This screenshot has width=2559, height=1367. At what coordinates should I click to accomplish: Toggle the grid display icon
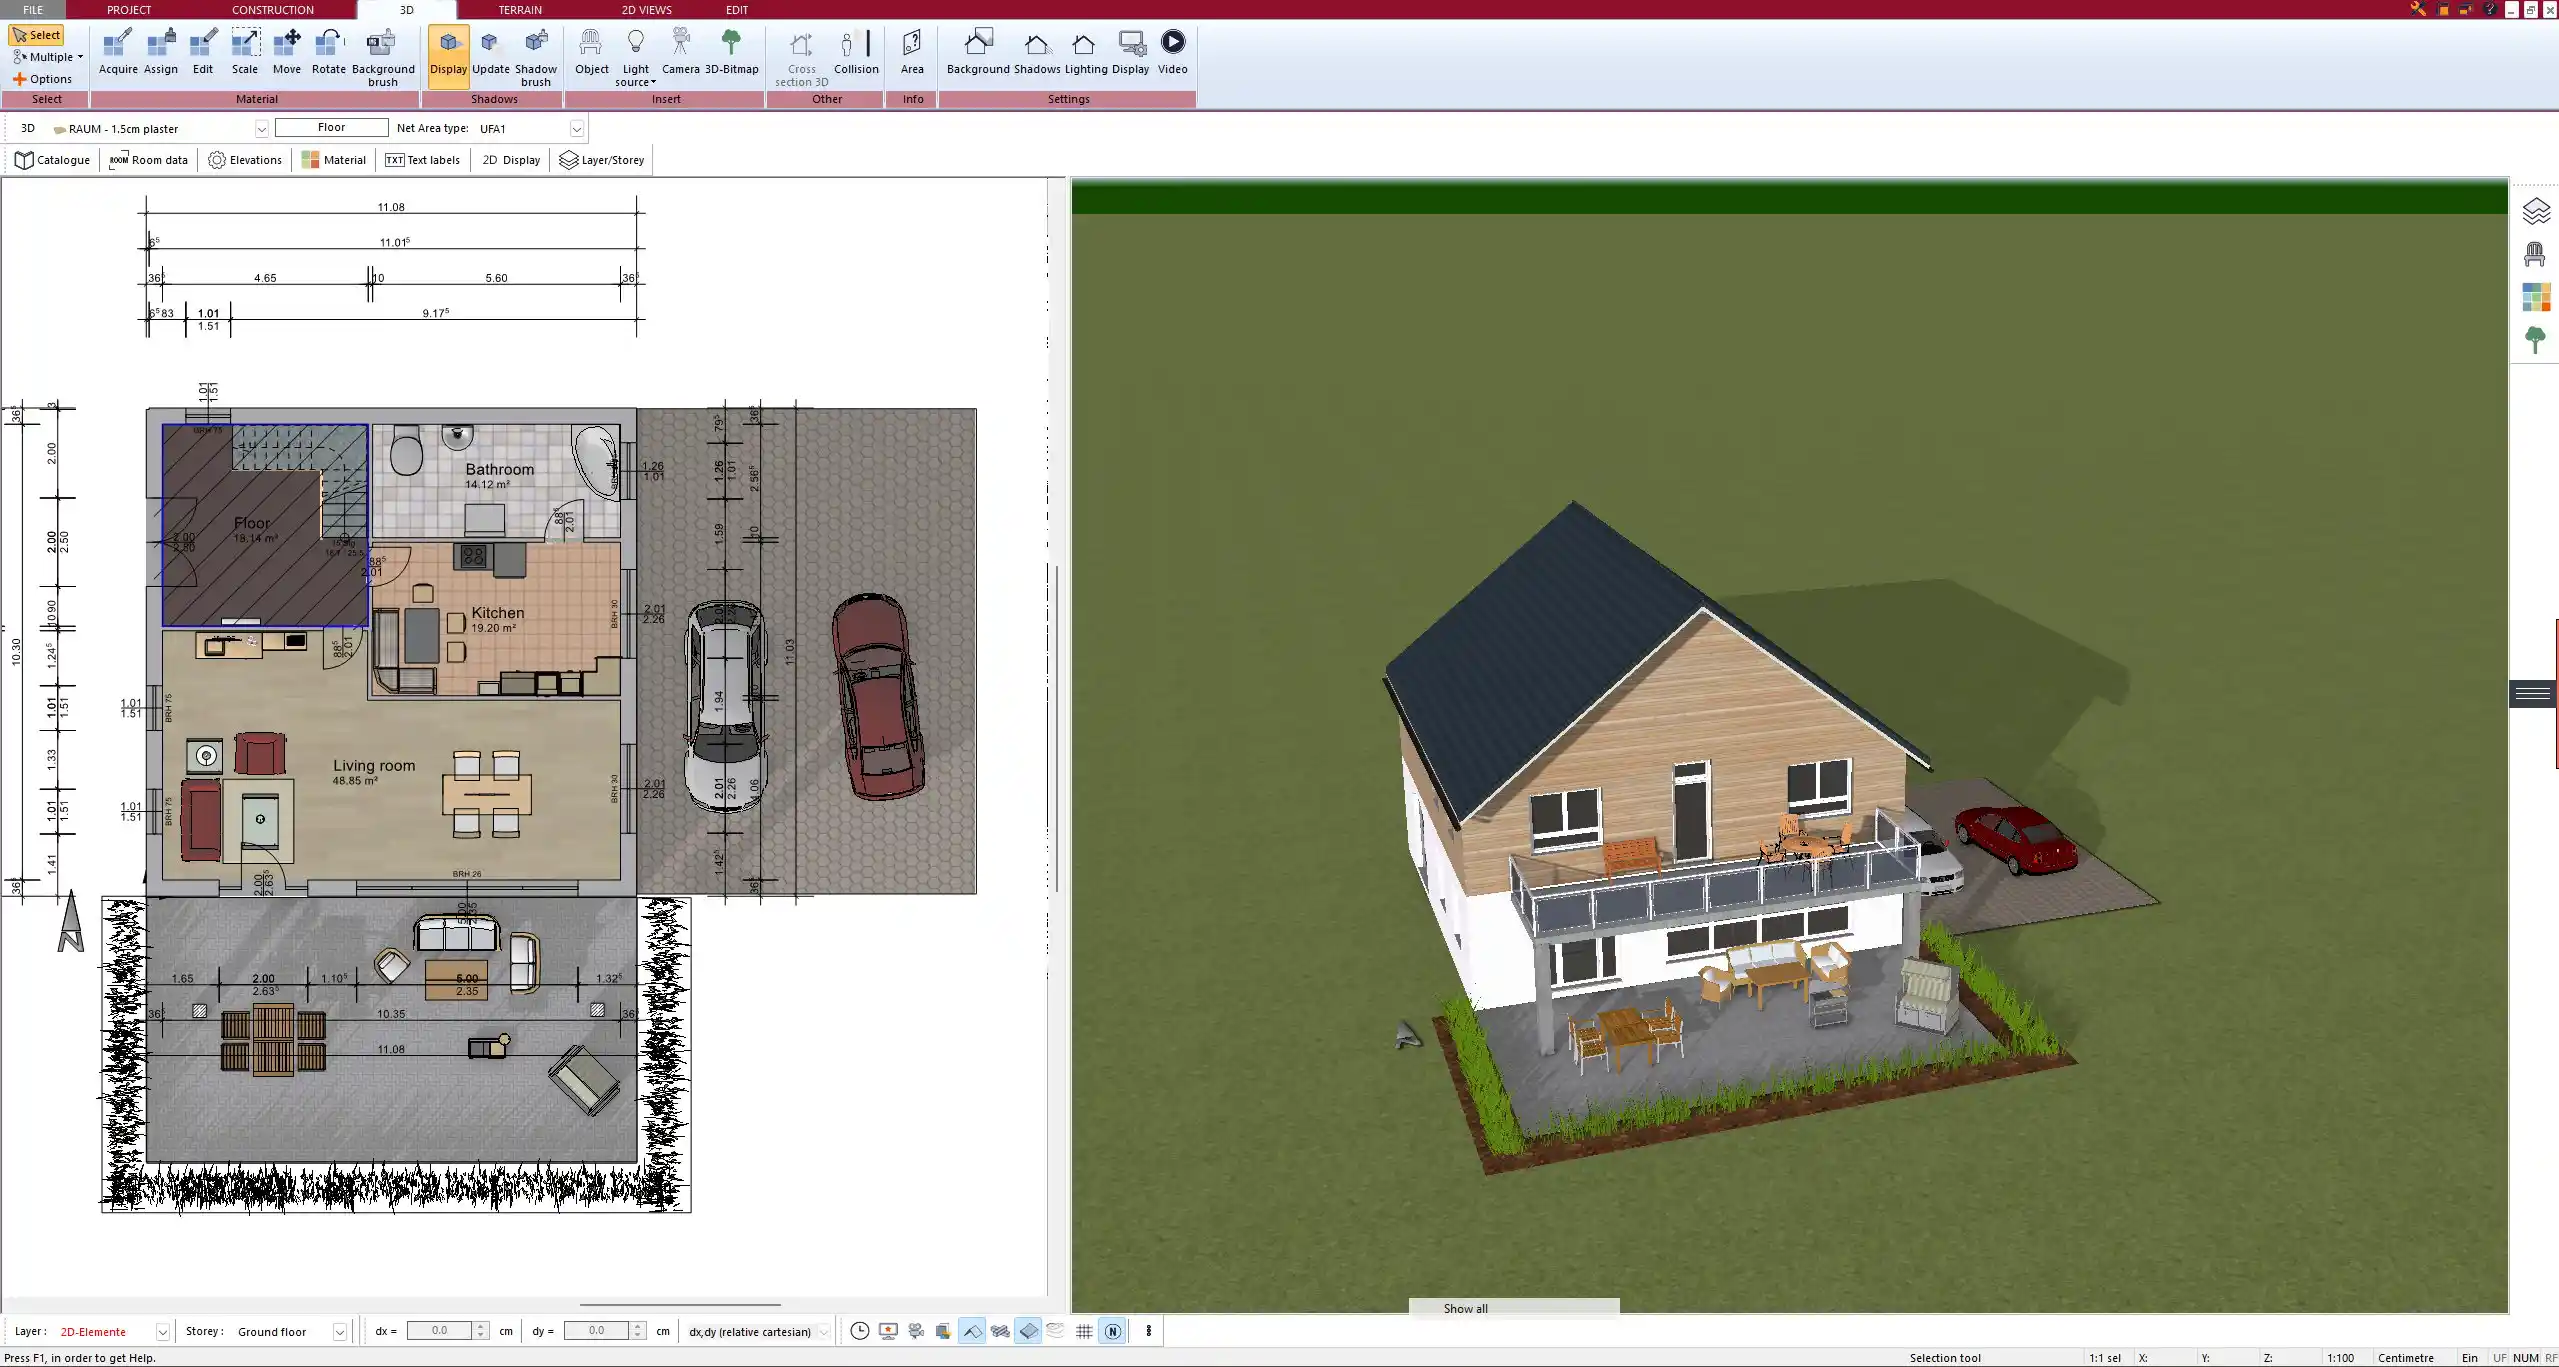[x=1084, y=1331]
